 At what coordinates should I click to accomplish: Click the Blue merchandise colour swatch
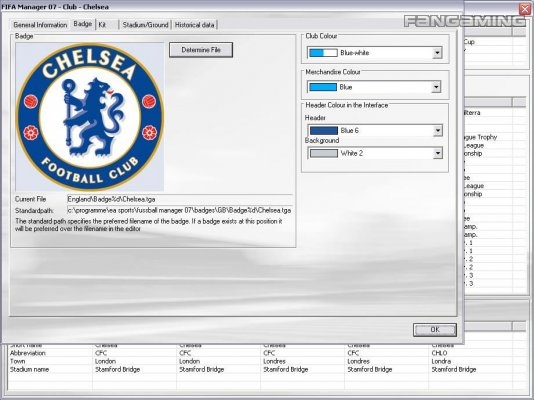323,87
